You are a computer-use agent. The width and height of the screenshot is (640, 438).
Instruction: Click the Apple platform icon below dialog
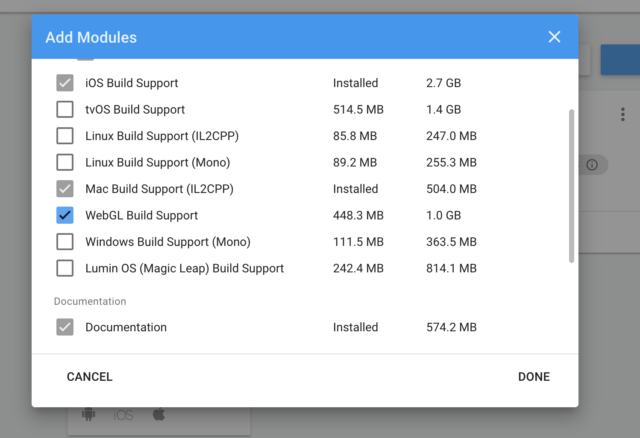[x=159, y=414]
